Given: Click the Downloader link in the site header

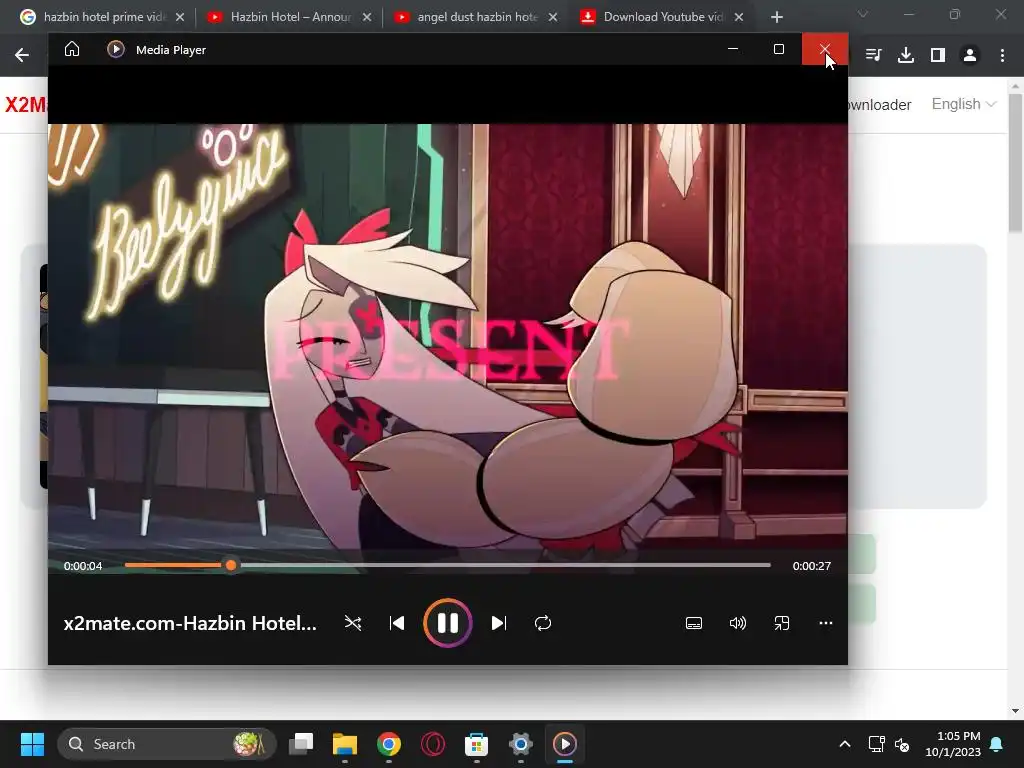Looking at the screenshot, I should 880,105.
